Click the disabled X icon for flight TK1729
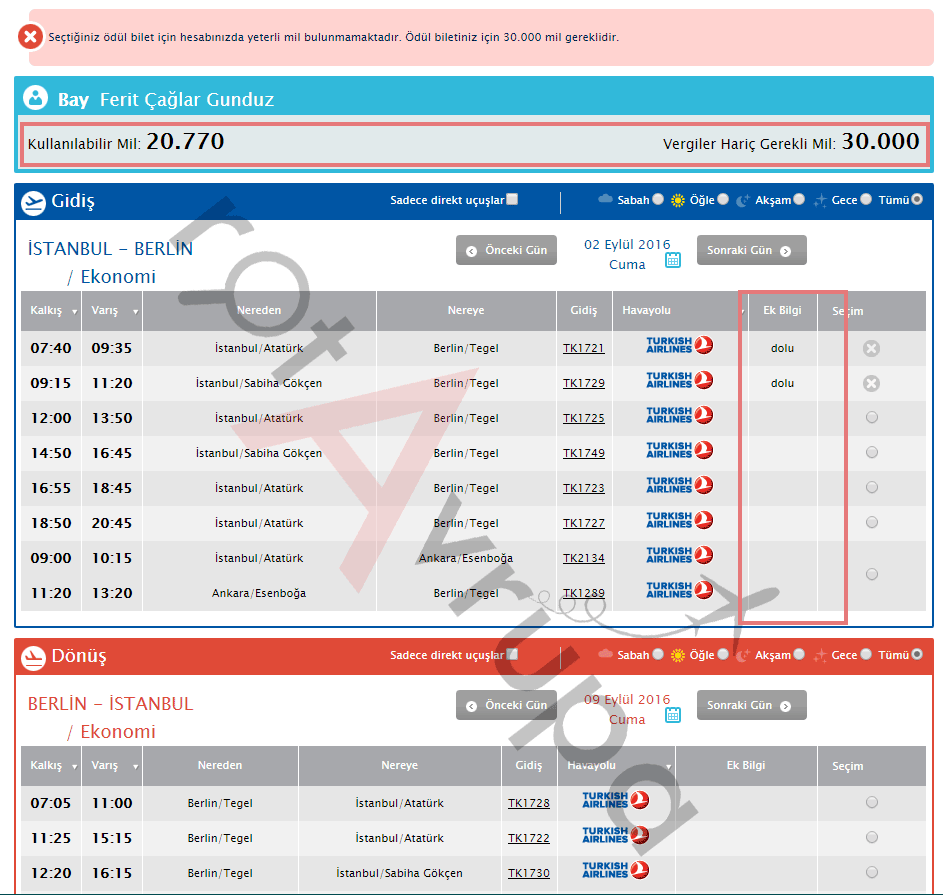Image resolution: width=943 pixels, height=895 pixels. coord(871,383)
